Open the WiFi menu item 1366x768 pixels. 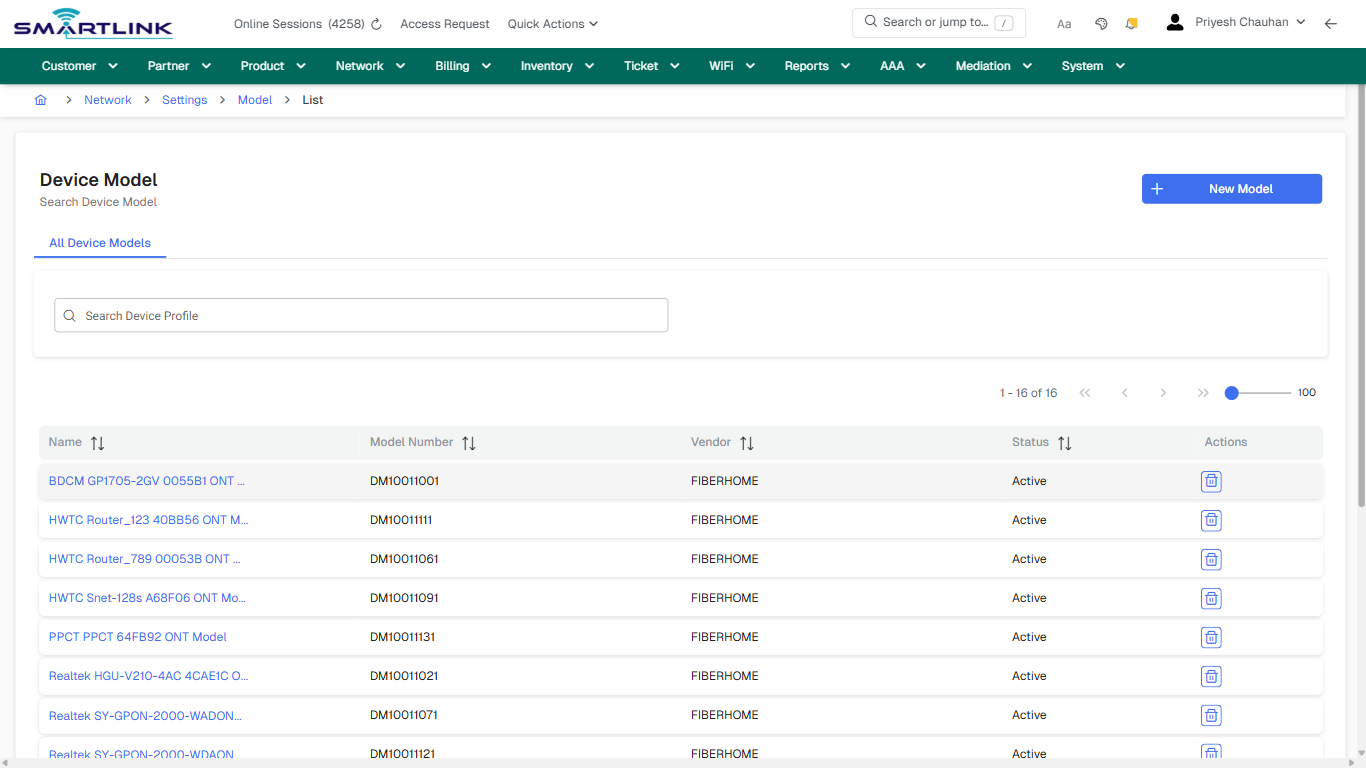(731, 65)
